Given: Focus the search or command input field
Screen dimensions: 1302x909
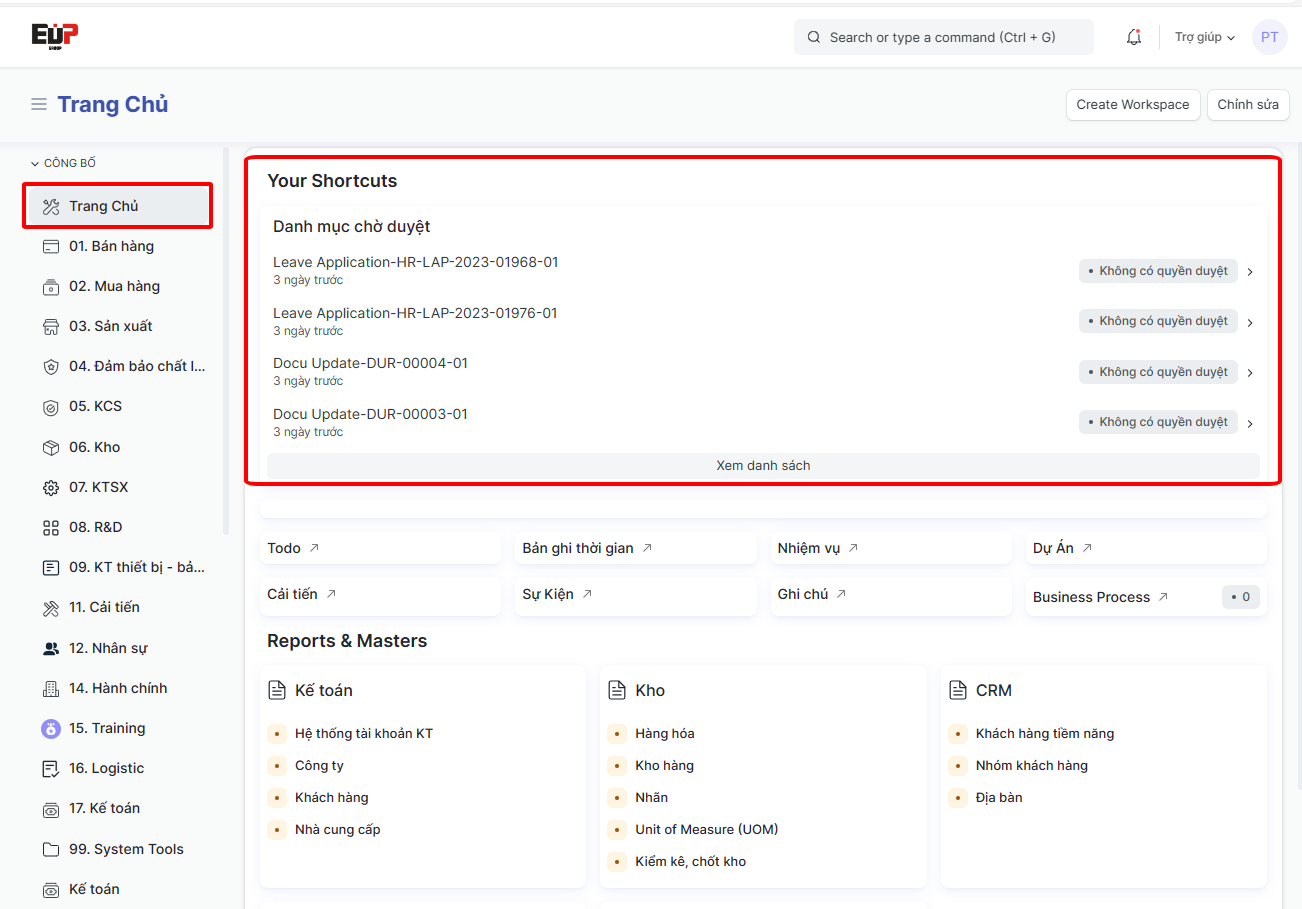Looking at the screenshot, I should (x=942, y=37).
